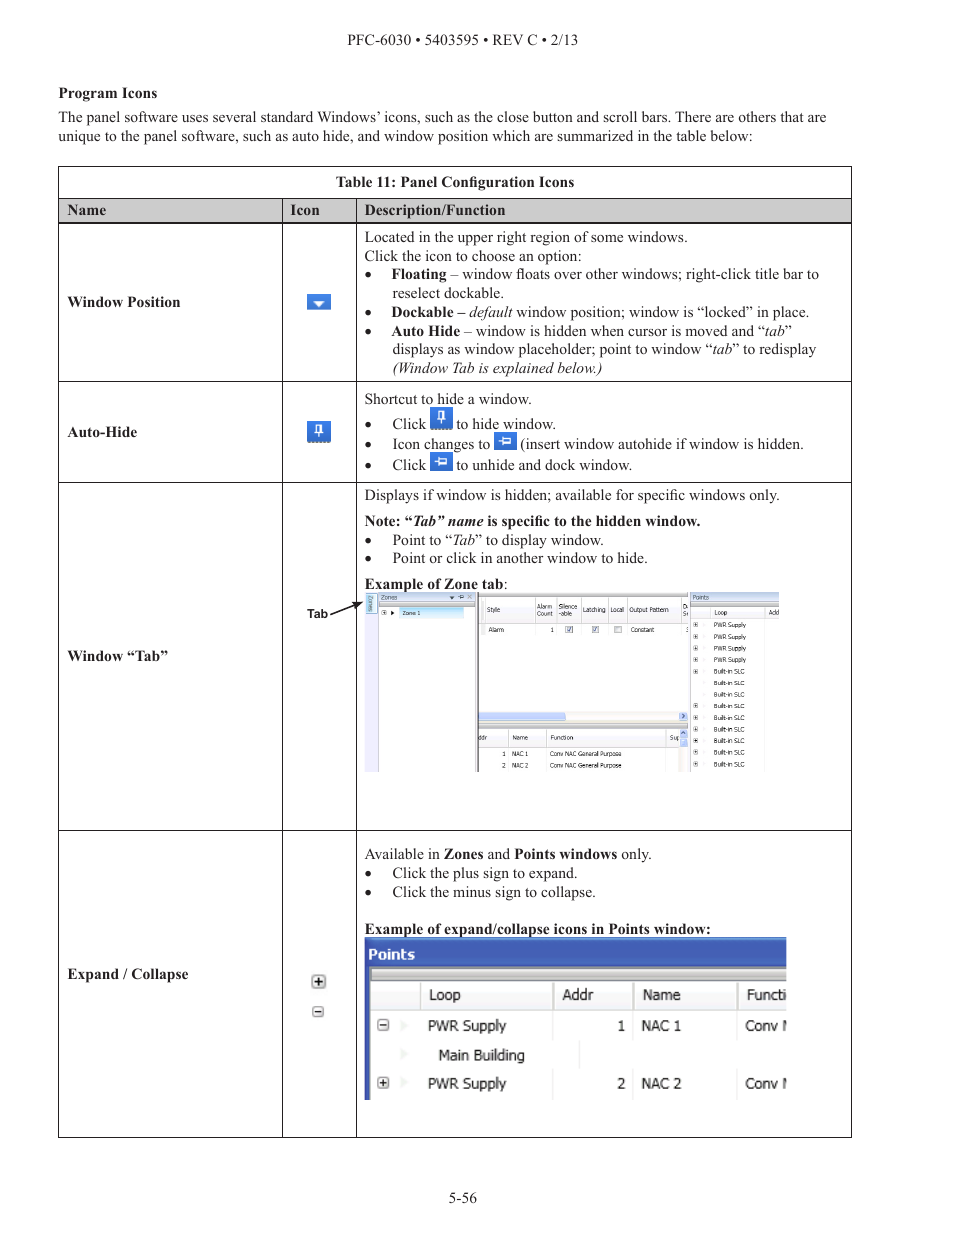This screenshot has height=1235, width=954.
Task: Click the Functi column header in the large Points window
Action: point(763,995)
